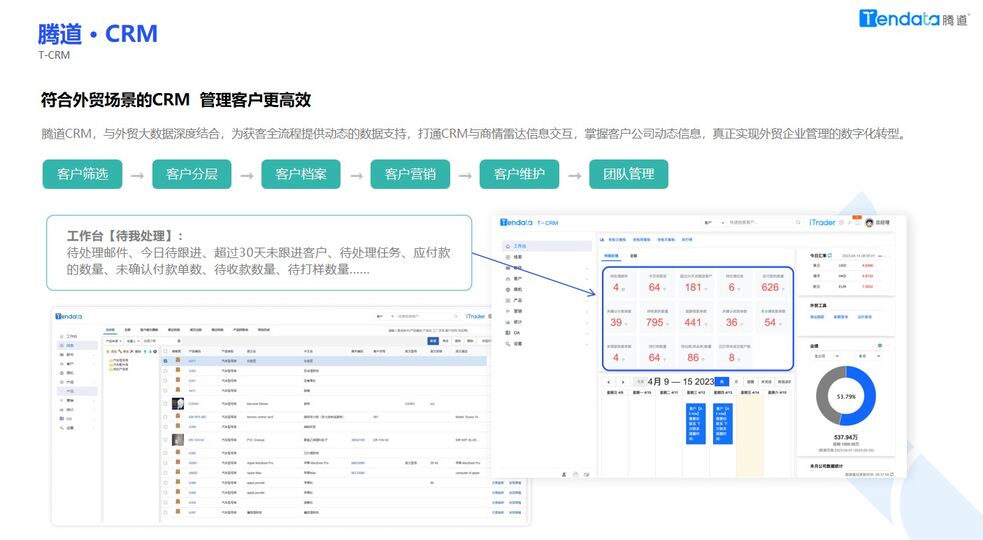Click the 商机 icon in dashboard sidebar
The image size is (983, 540).
pyautogui.click(x=508, y=290)
